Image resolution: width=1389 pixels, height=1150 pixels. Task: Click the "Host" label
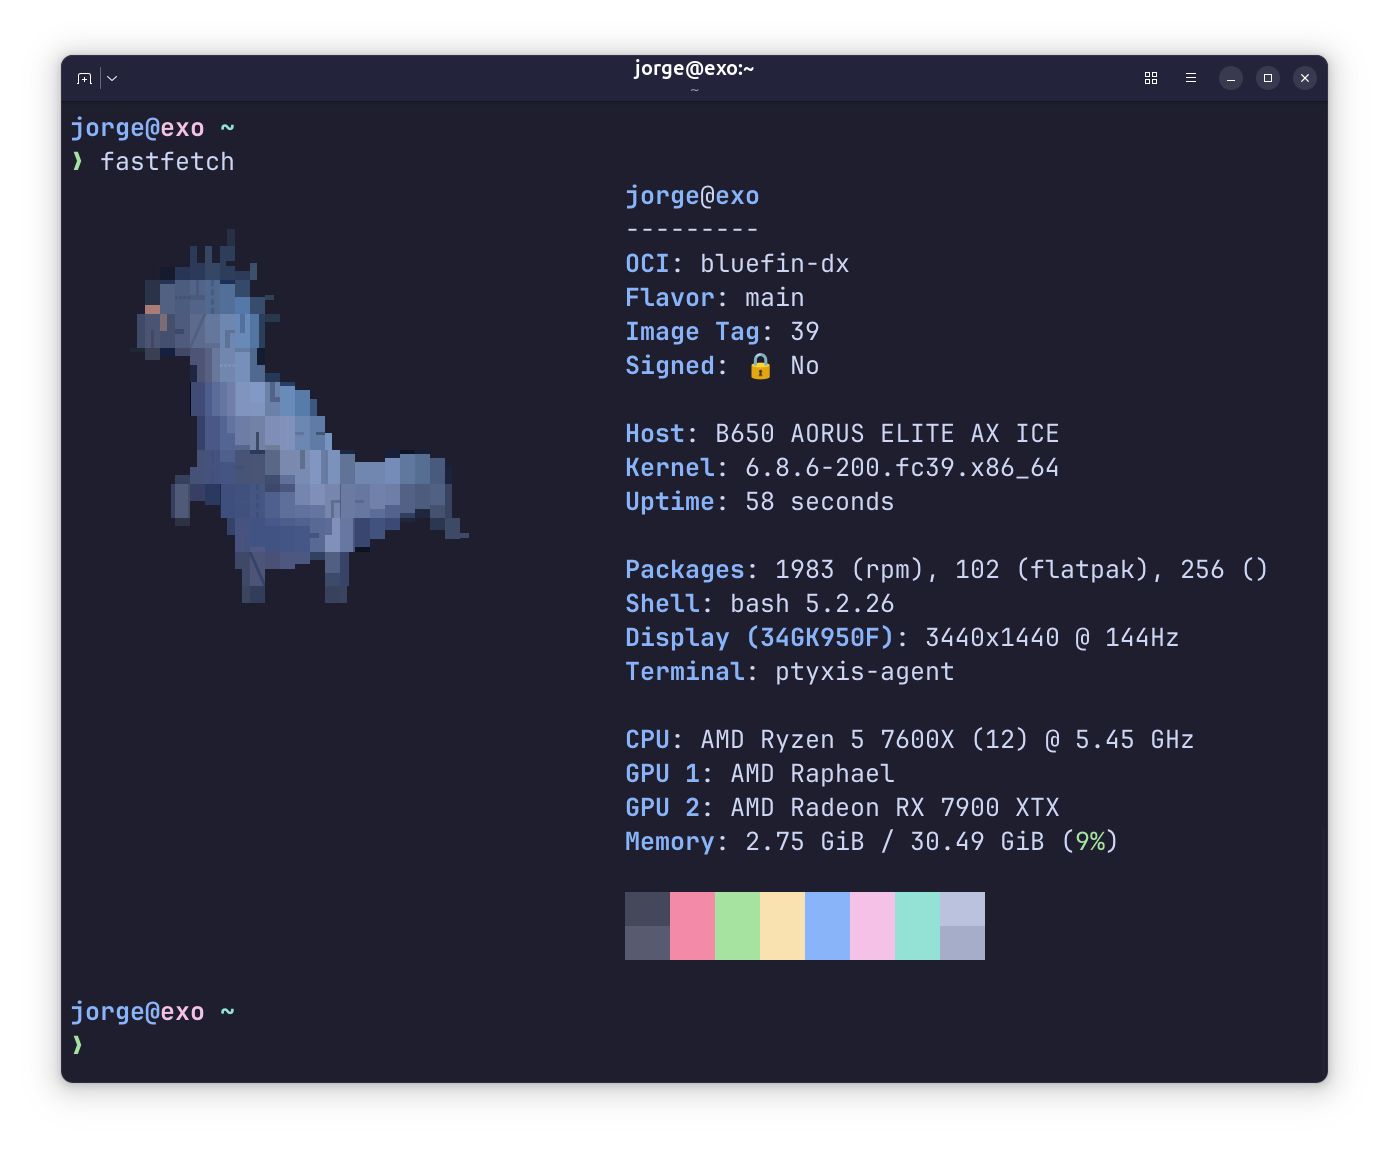click(655, 434)
